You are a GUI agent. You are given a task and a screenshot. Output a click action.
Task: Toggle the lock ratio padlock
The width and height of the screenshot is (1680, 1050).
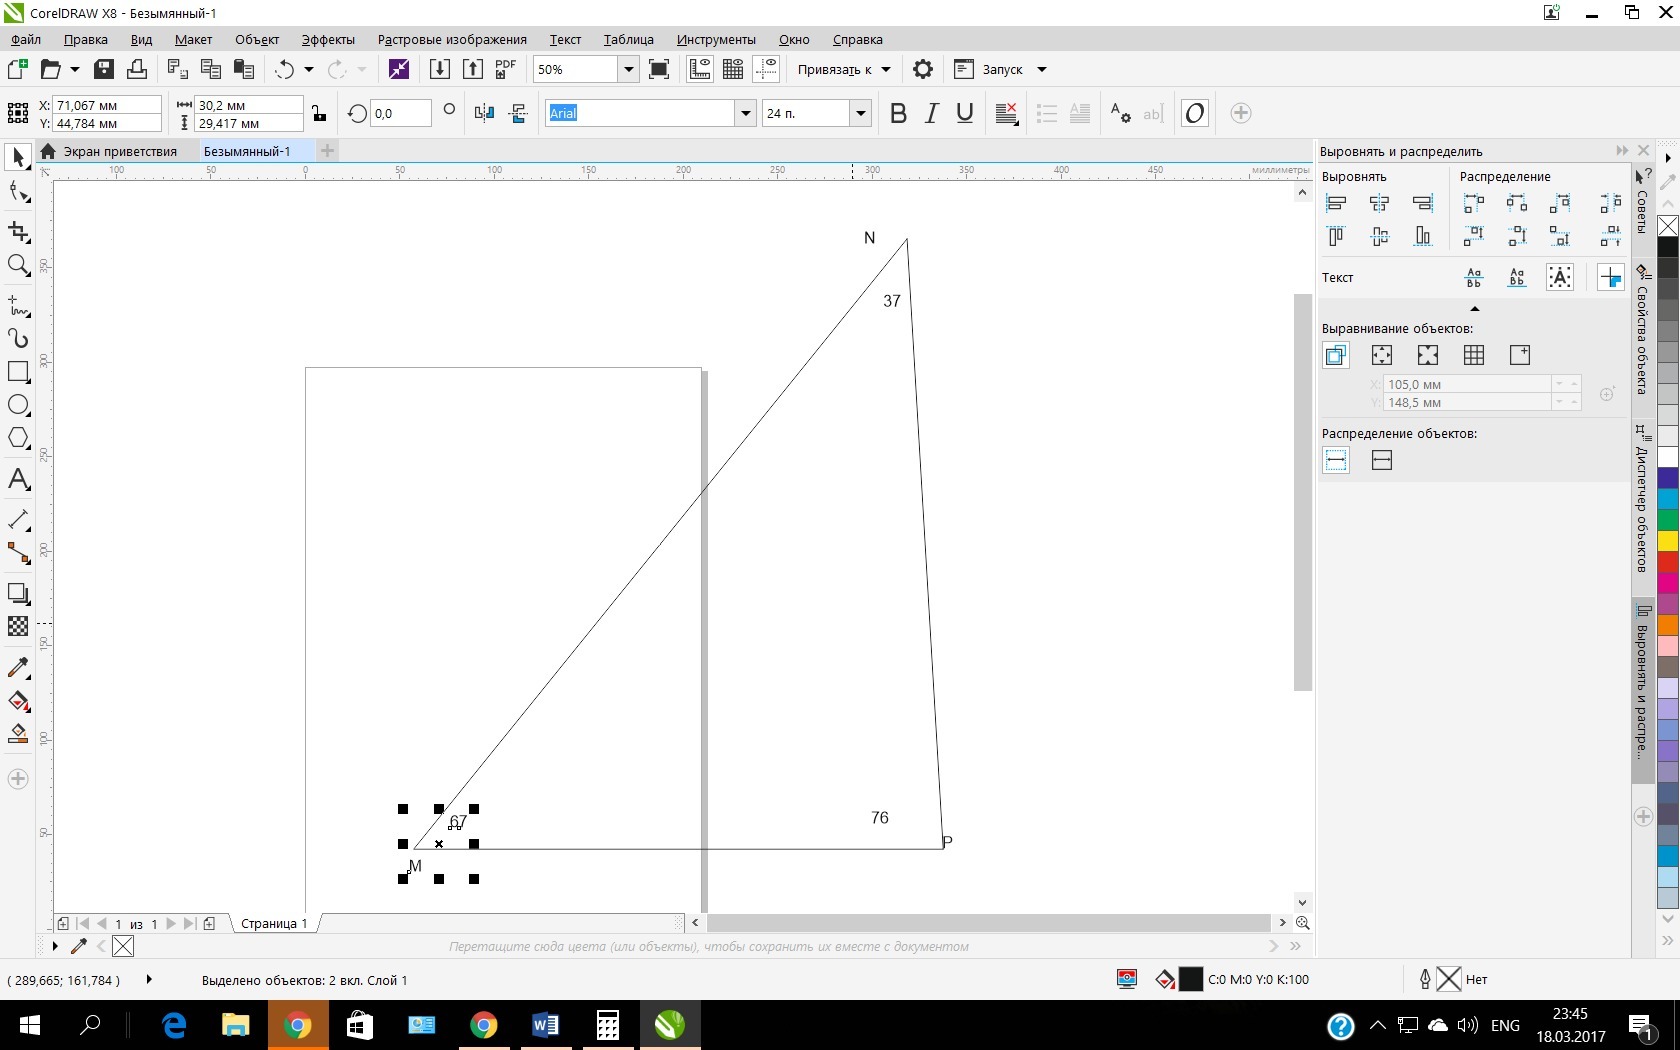319,113
